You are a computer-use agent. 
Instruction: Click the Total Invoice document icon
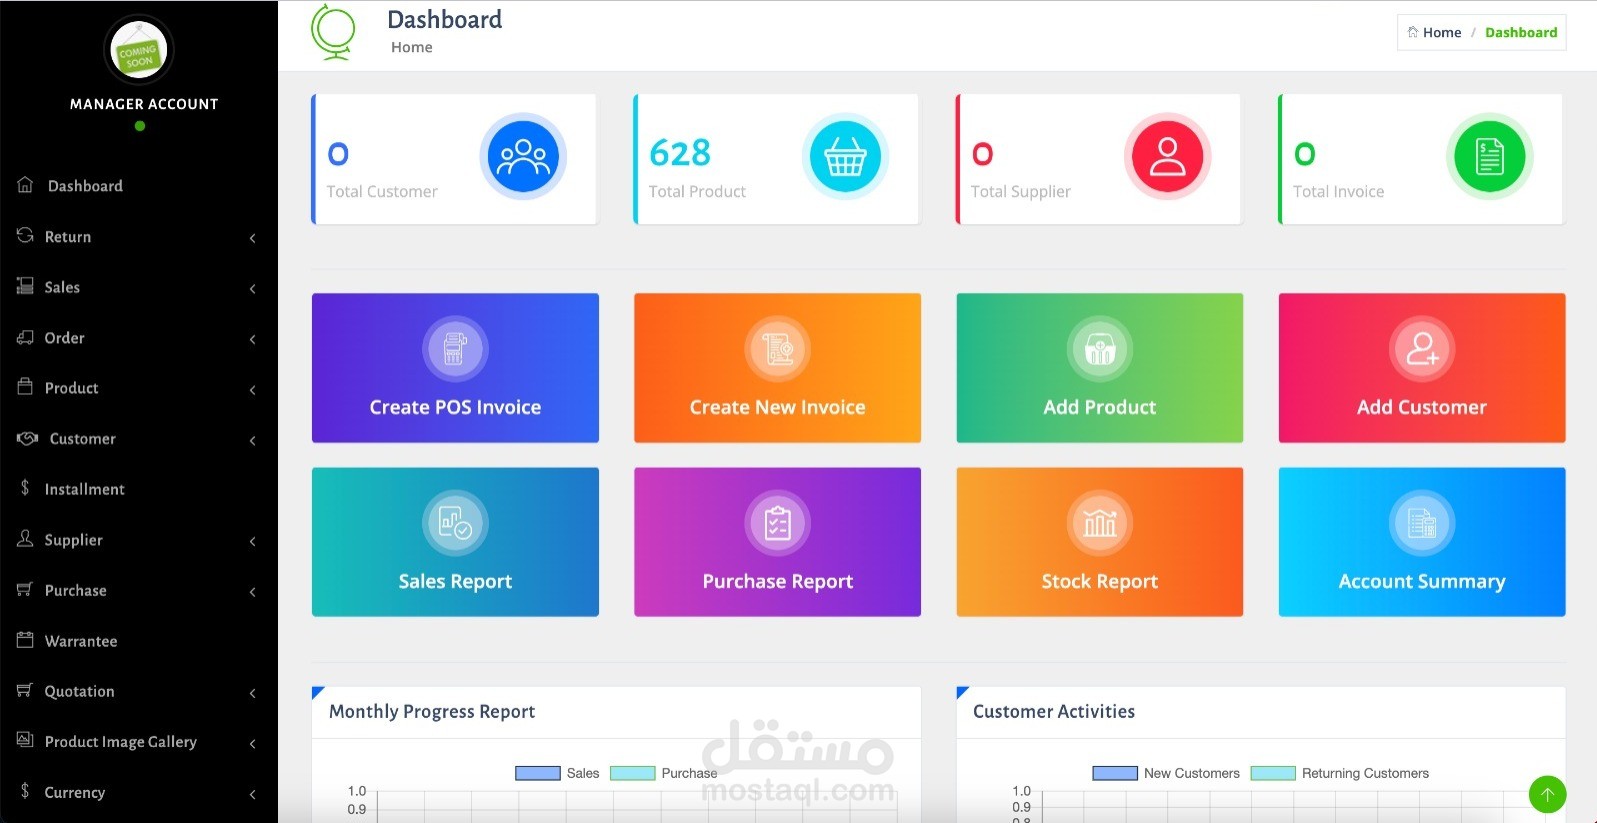(1489, 157)
